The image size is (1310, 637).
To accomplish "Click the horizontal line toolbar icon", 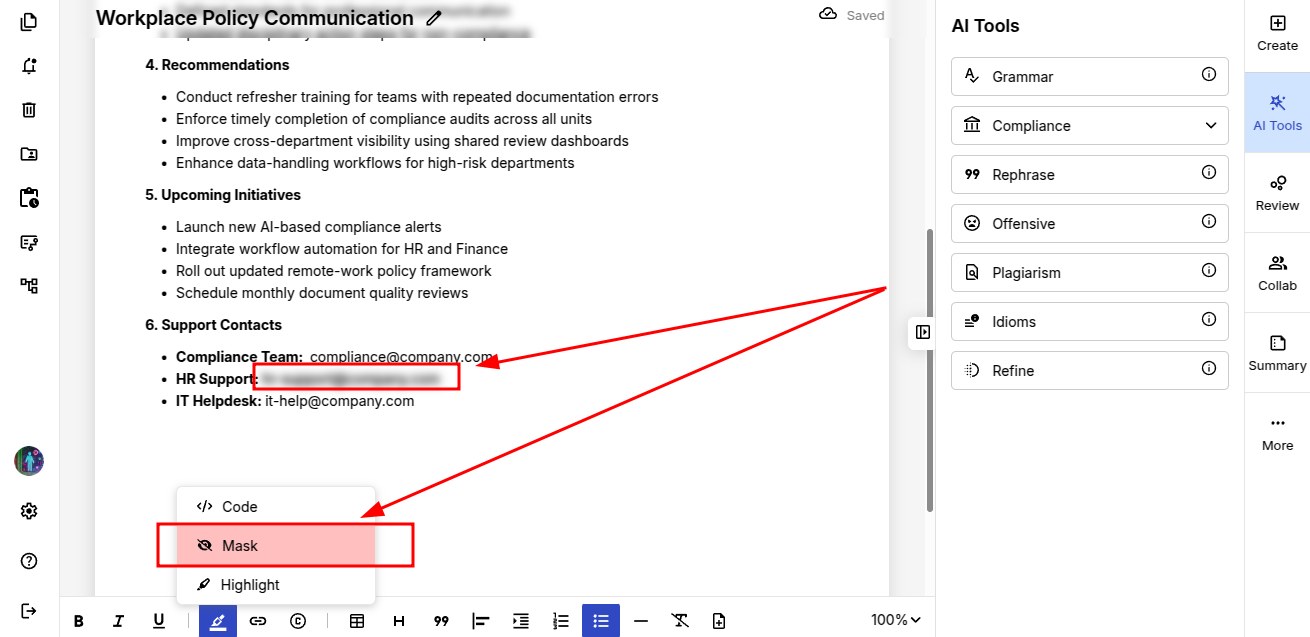I will (641, 621).
